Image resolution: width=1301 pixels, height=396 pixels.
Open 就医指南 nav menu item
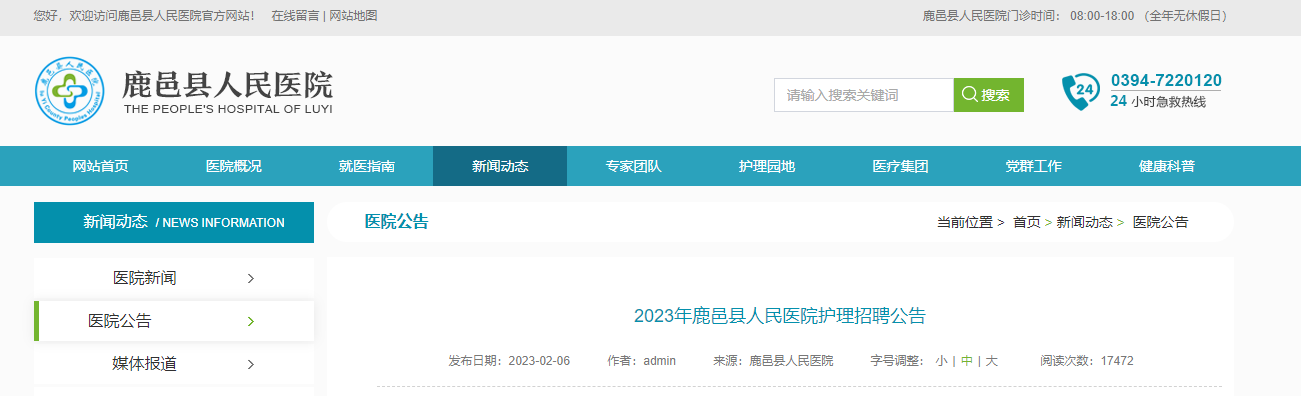[x=367, y=166]
